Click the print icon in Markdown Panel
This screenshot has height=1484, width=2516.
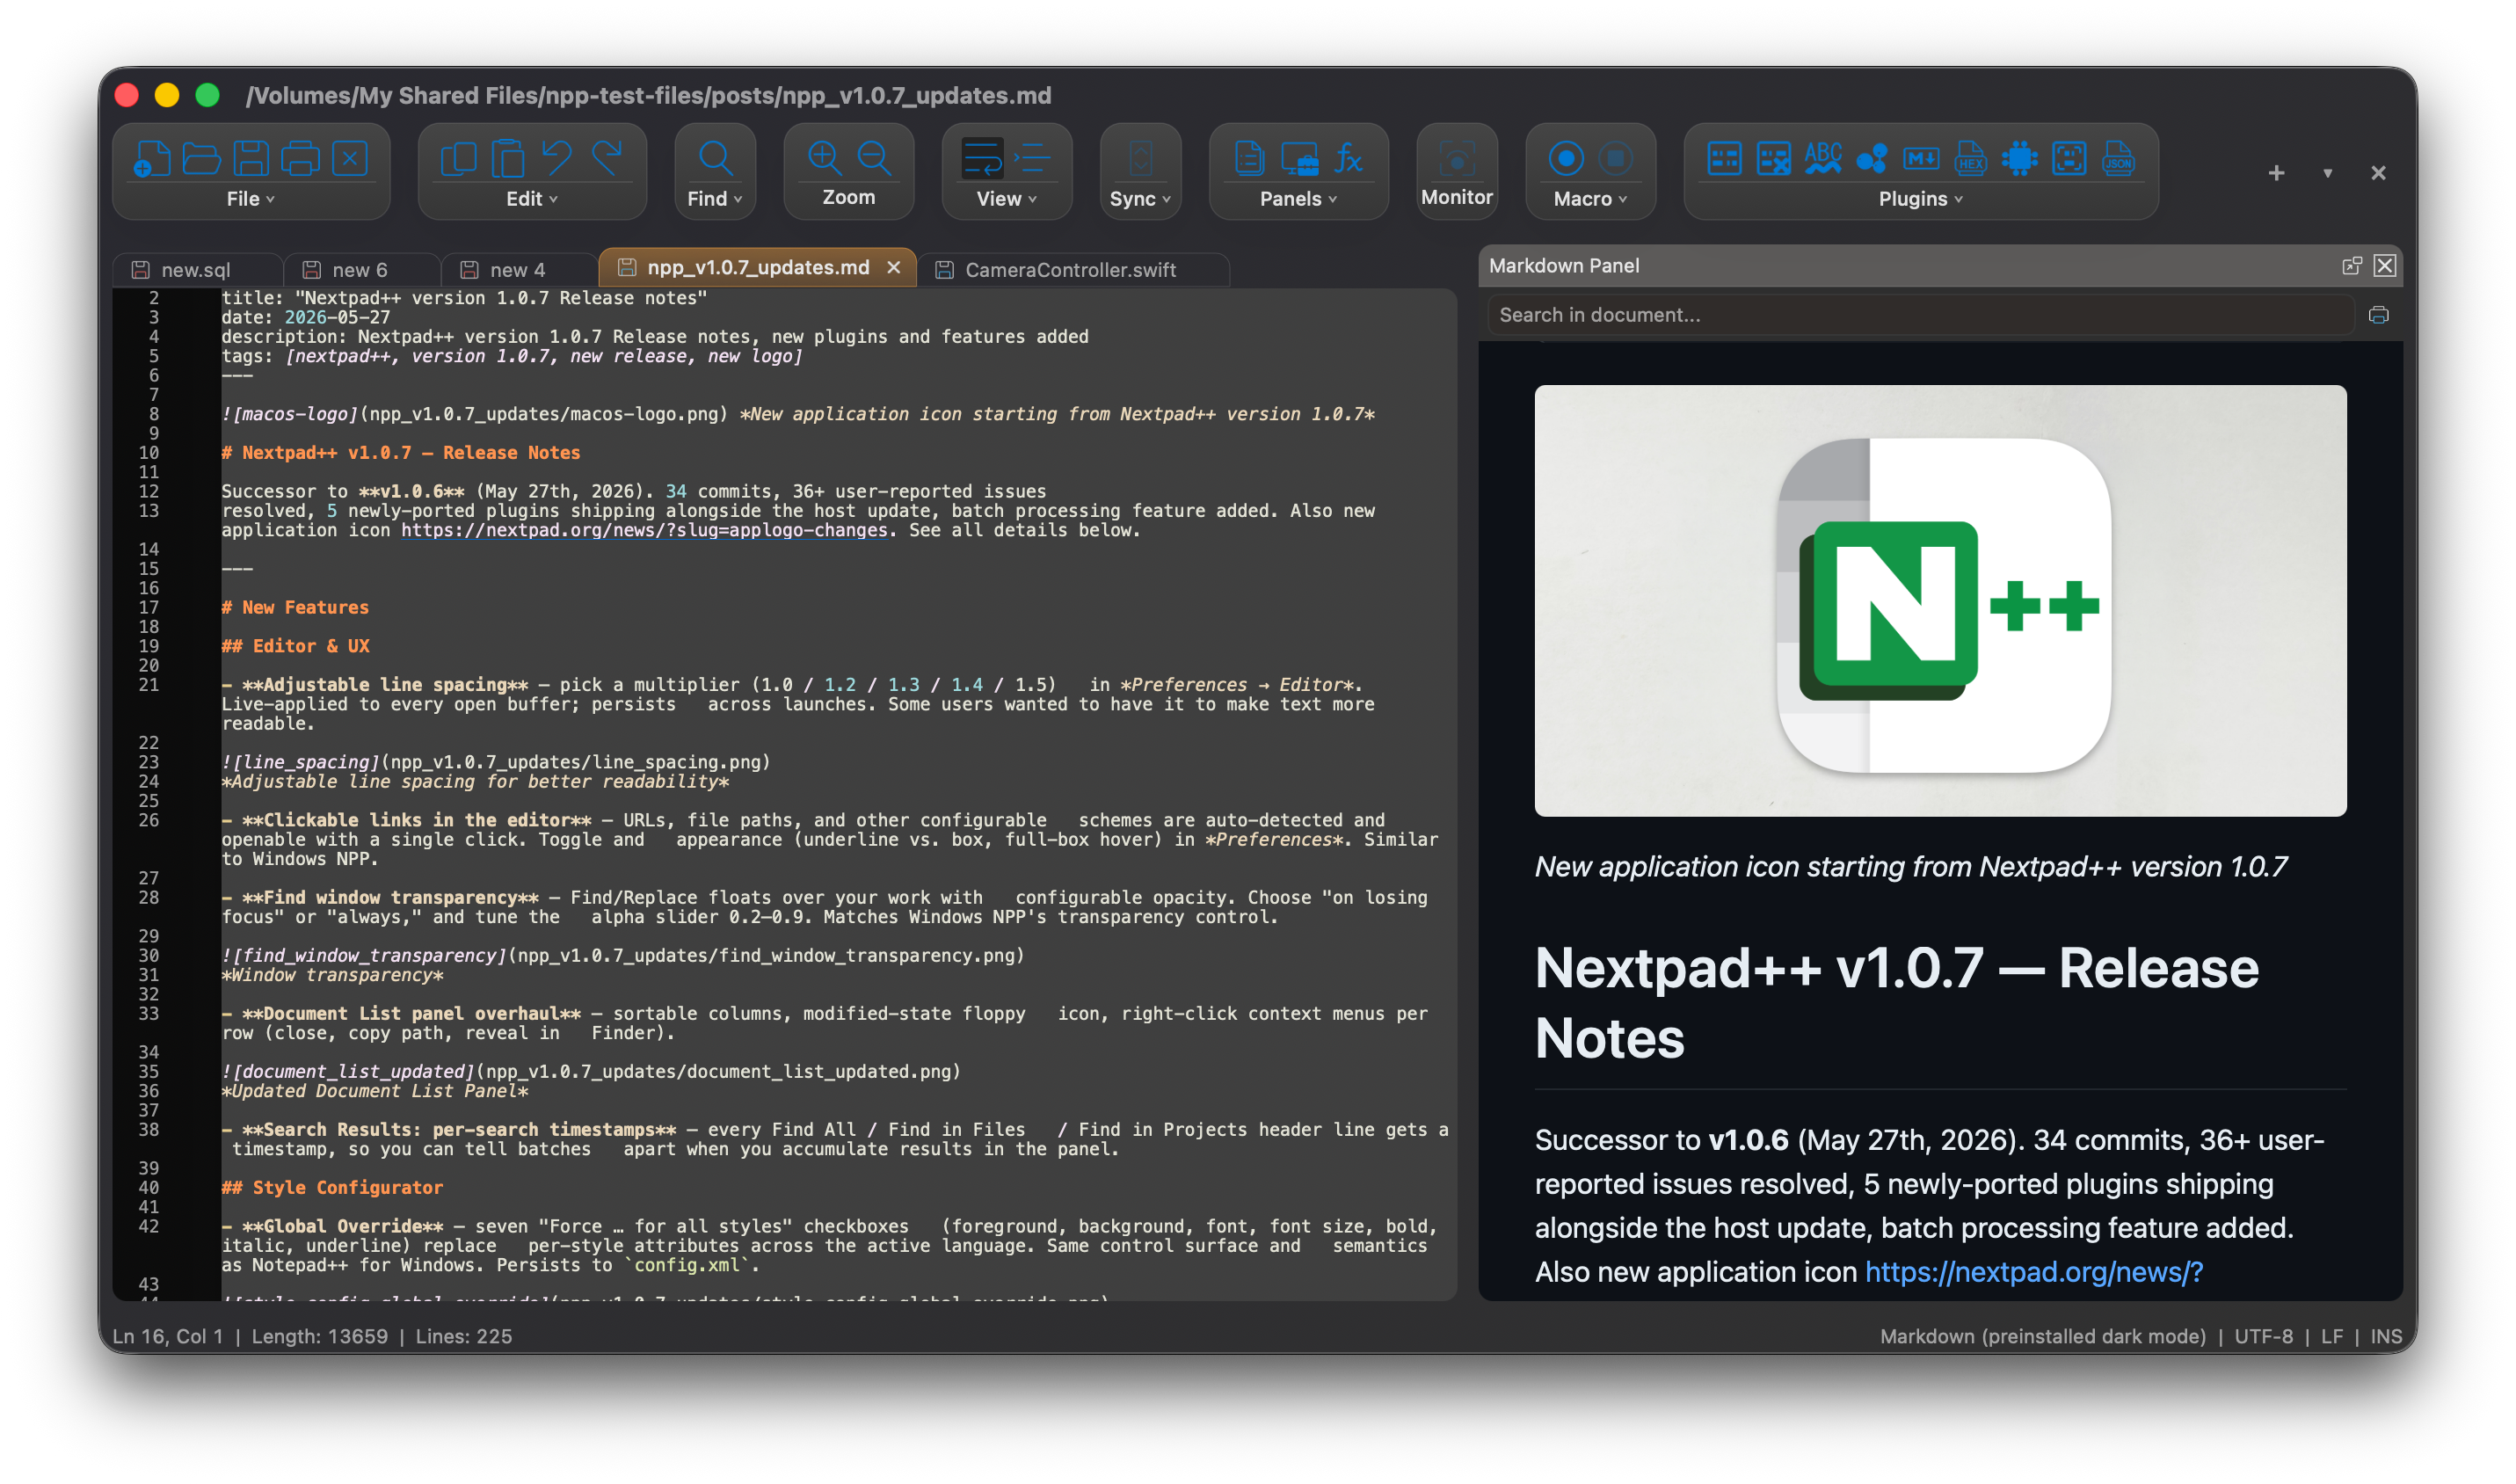pos(2378,315)
